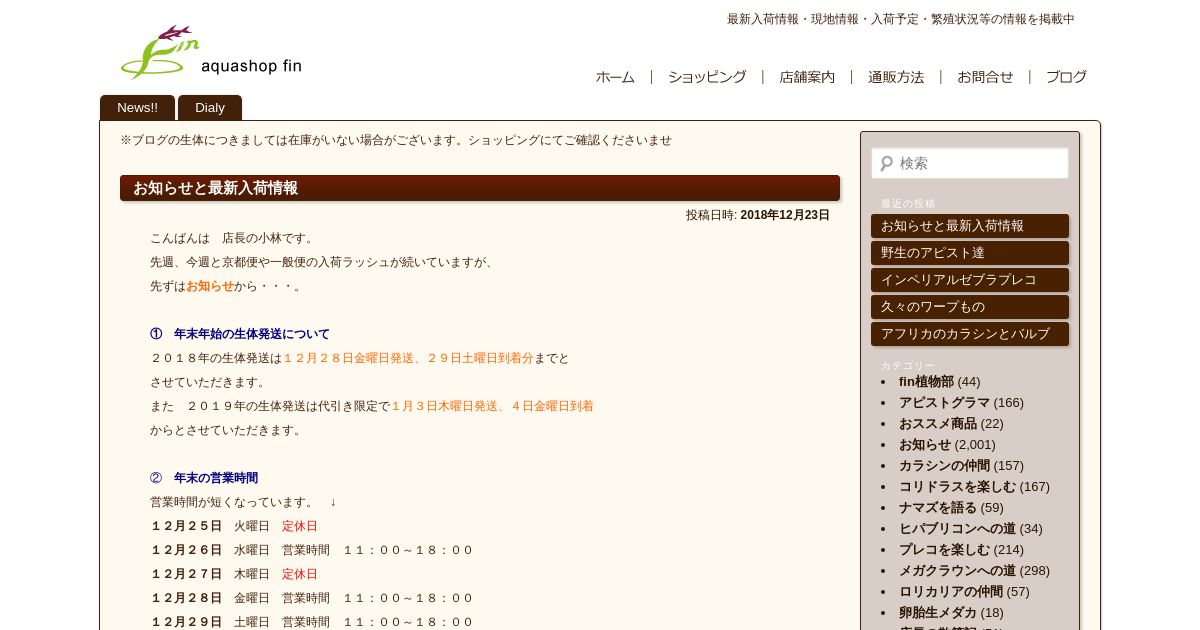1200x630 pixels.
Task: Select category おススメ商品
Action: pos(938,423)
